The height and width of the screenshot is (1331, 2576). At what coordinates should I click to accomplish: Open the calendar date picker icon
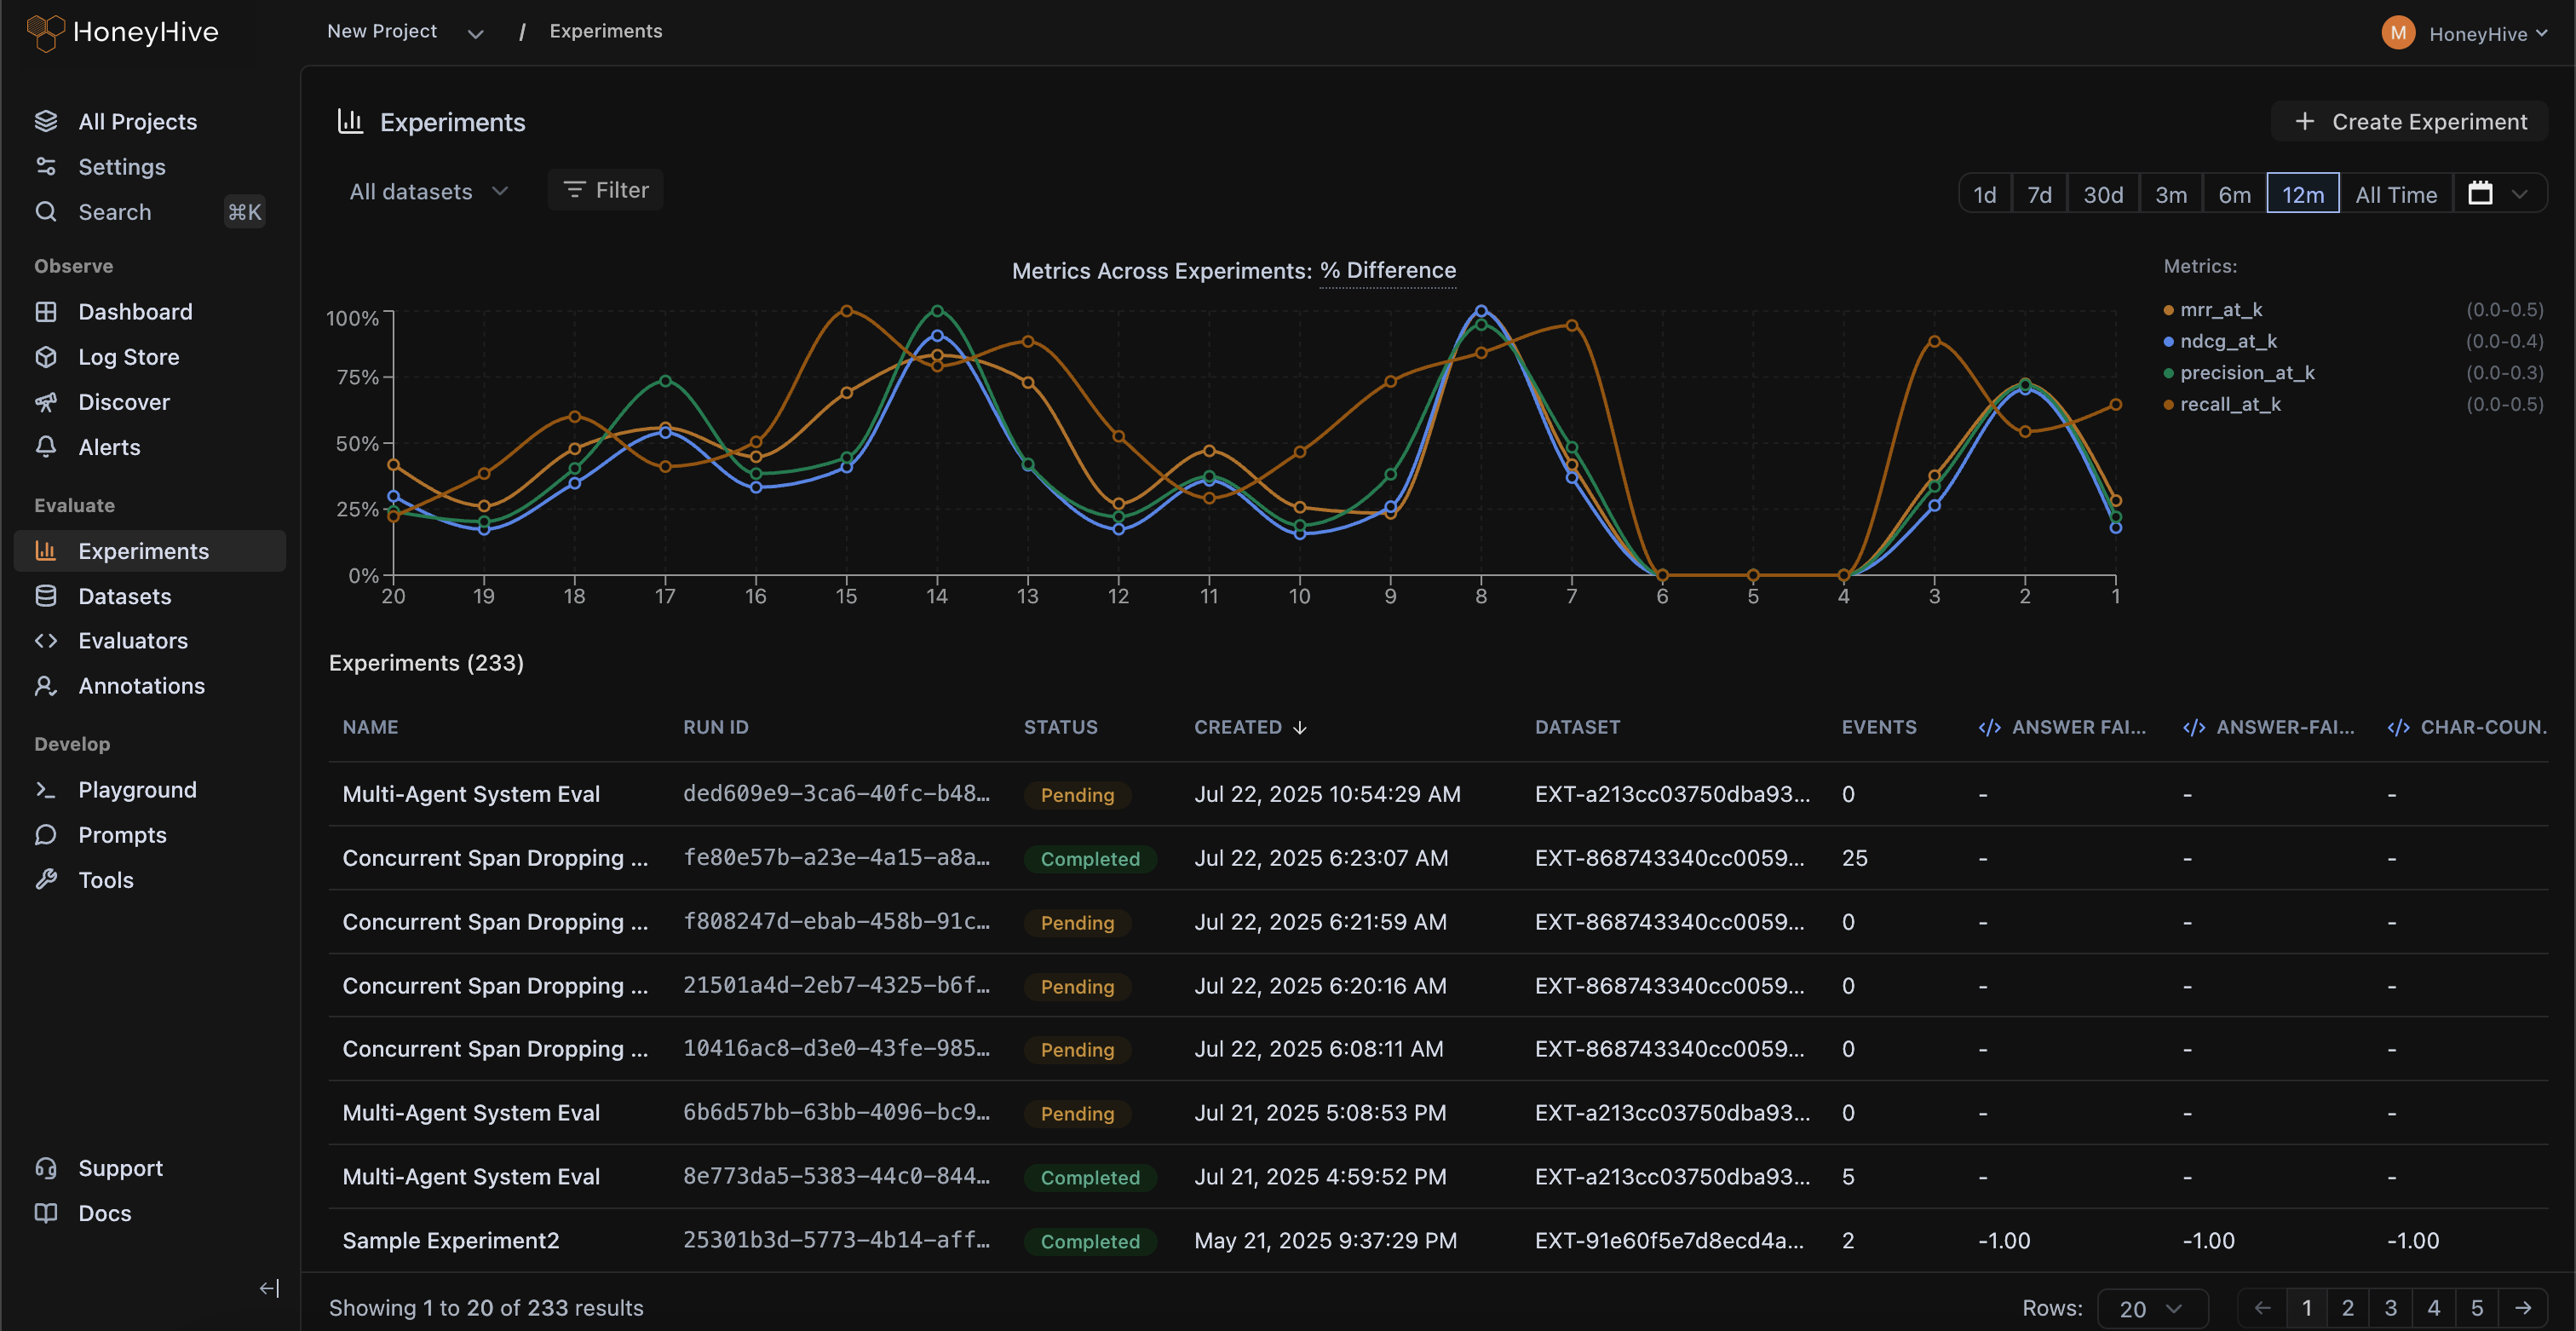(x=2479, y=194)
